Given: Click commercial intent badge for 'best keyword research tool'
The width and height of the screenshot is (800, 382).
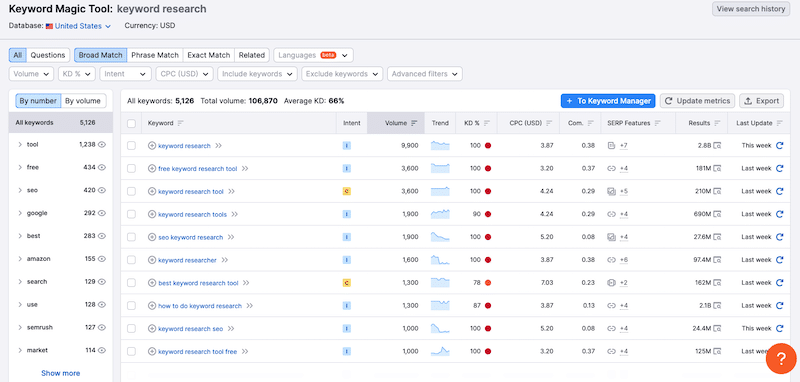Looking at the screenshot, I should pos(346,283).
